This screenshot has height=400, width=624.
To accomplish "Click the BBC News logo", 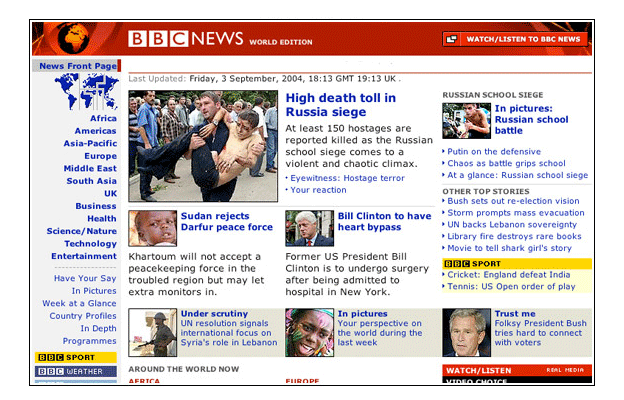I will 186,39.
